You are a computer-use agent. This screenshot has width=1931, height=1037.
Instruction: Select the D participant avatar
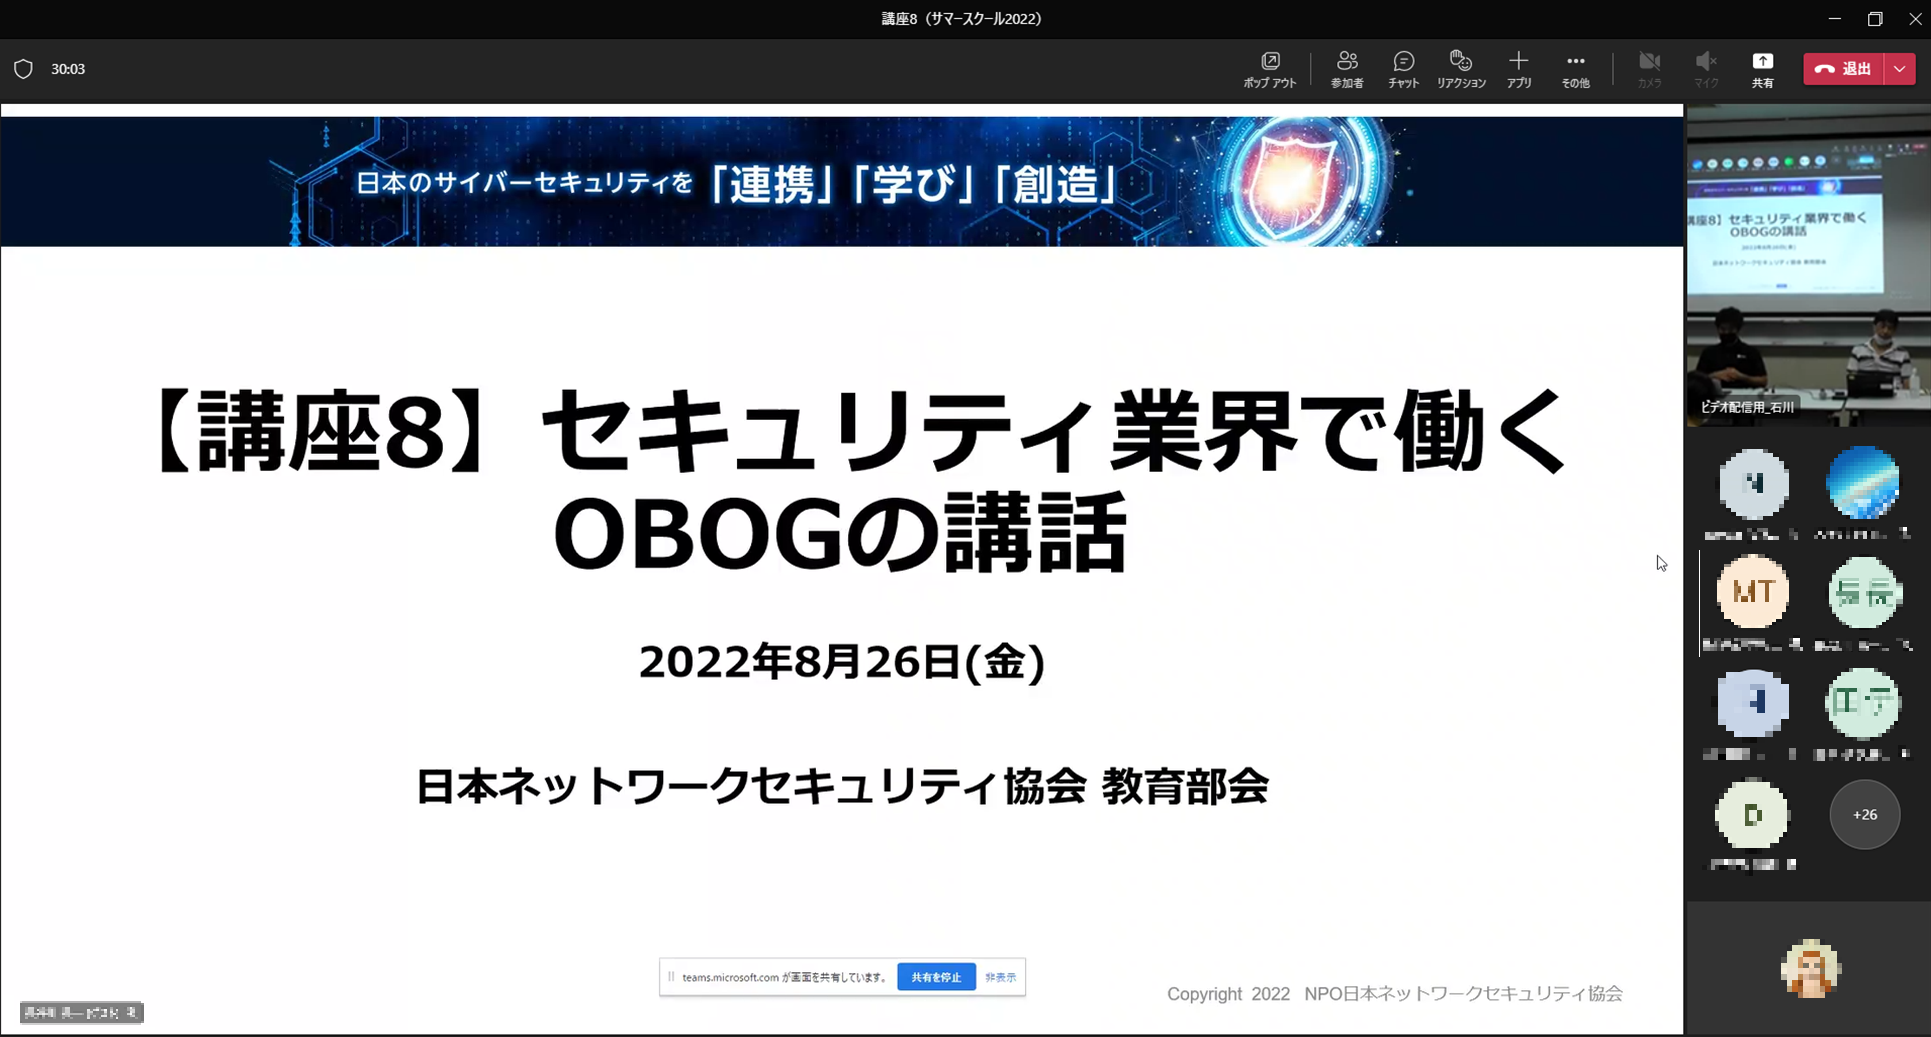1752,815
